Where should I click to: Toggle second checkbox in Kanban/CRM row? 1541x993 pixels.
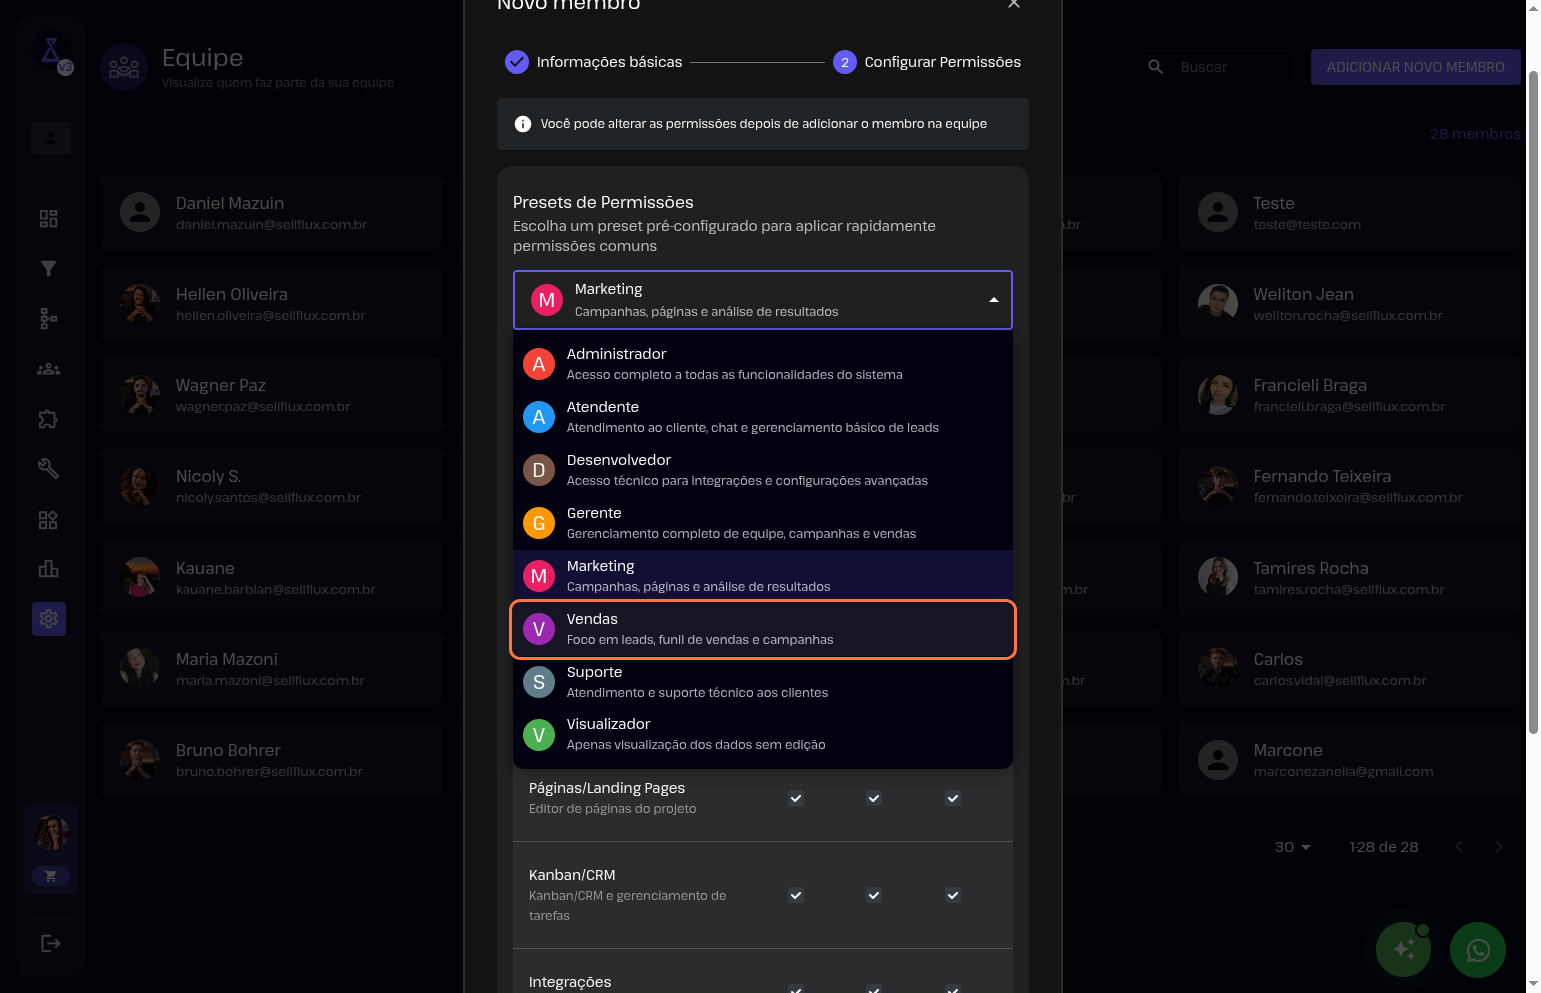874,895
